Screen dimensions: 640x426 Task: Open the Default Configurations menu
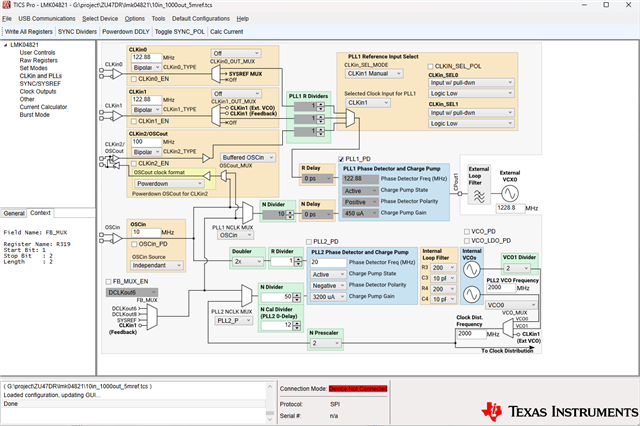tap(201, 19)
